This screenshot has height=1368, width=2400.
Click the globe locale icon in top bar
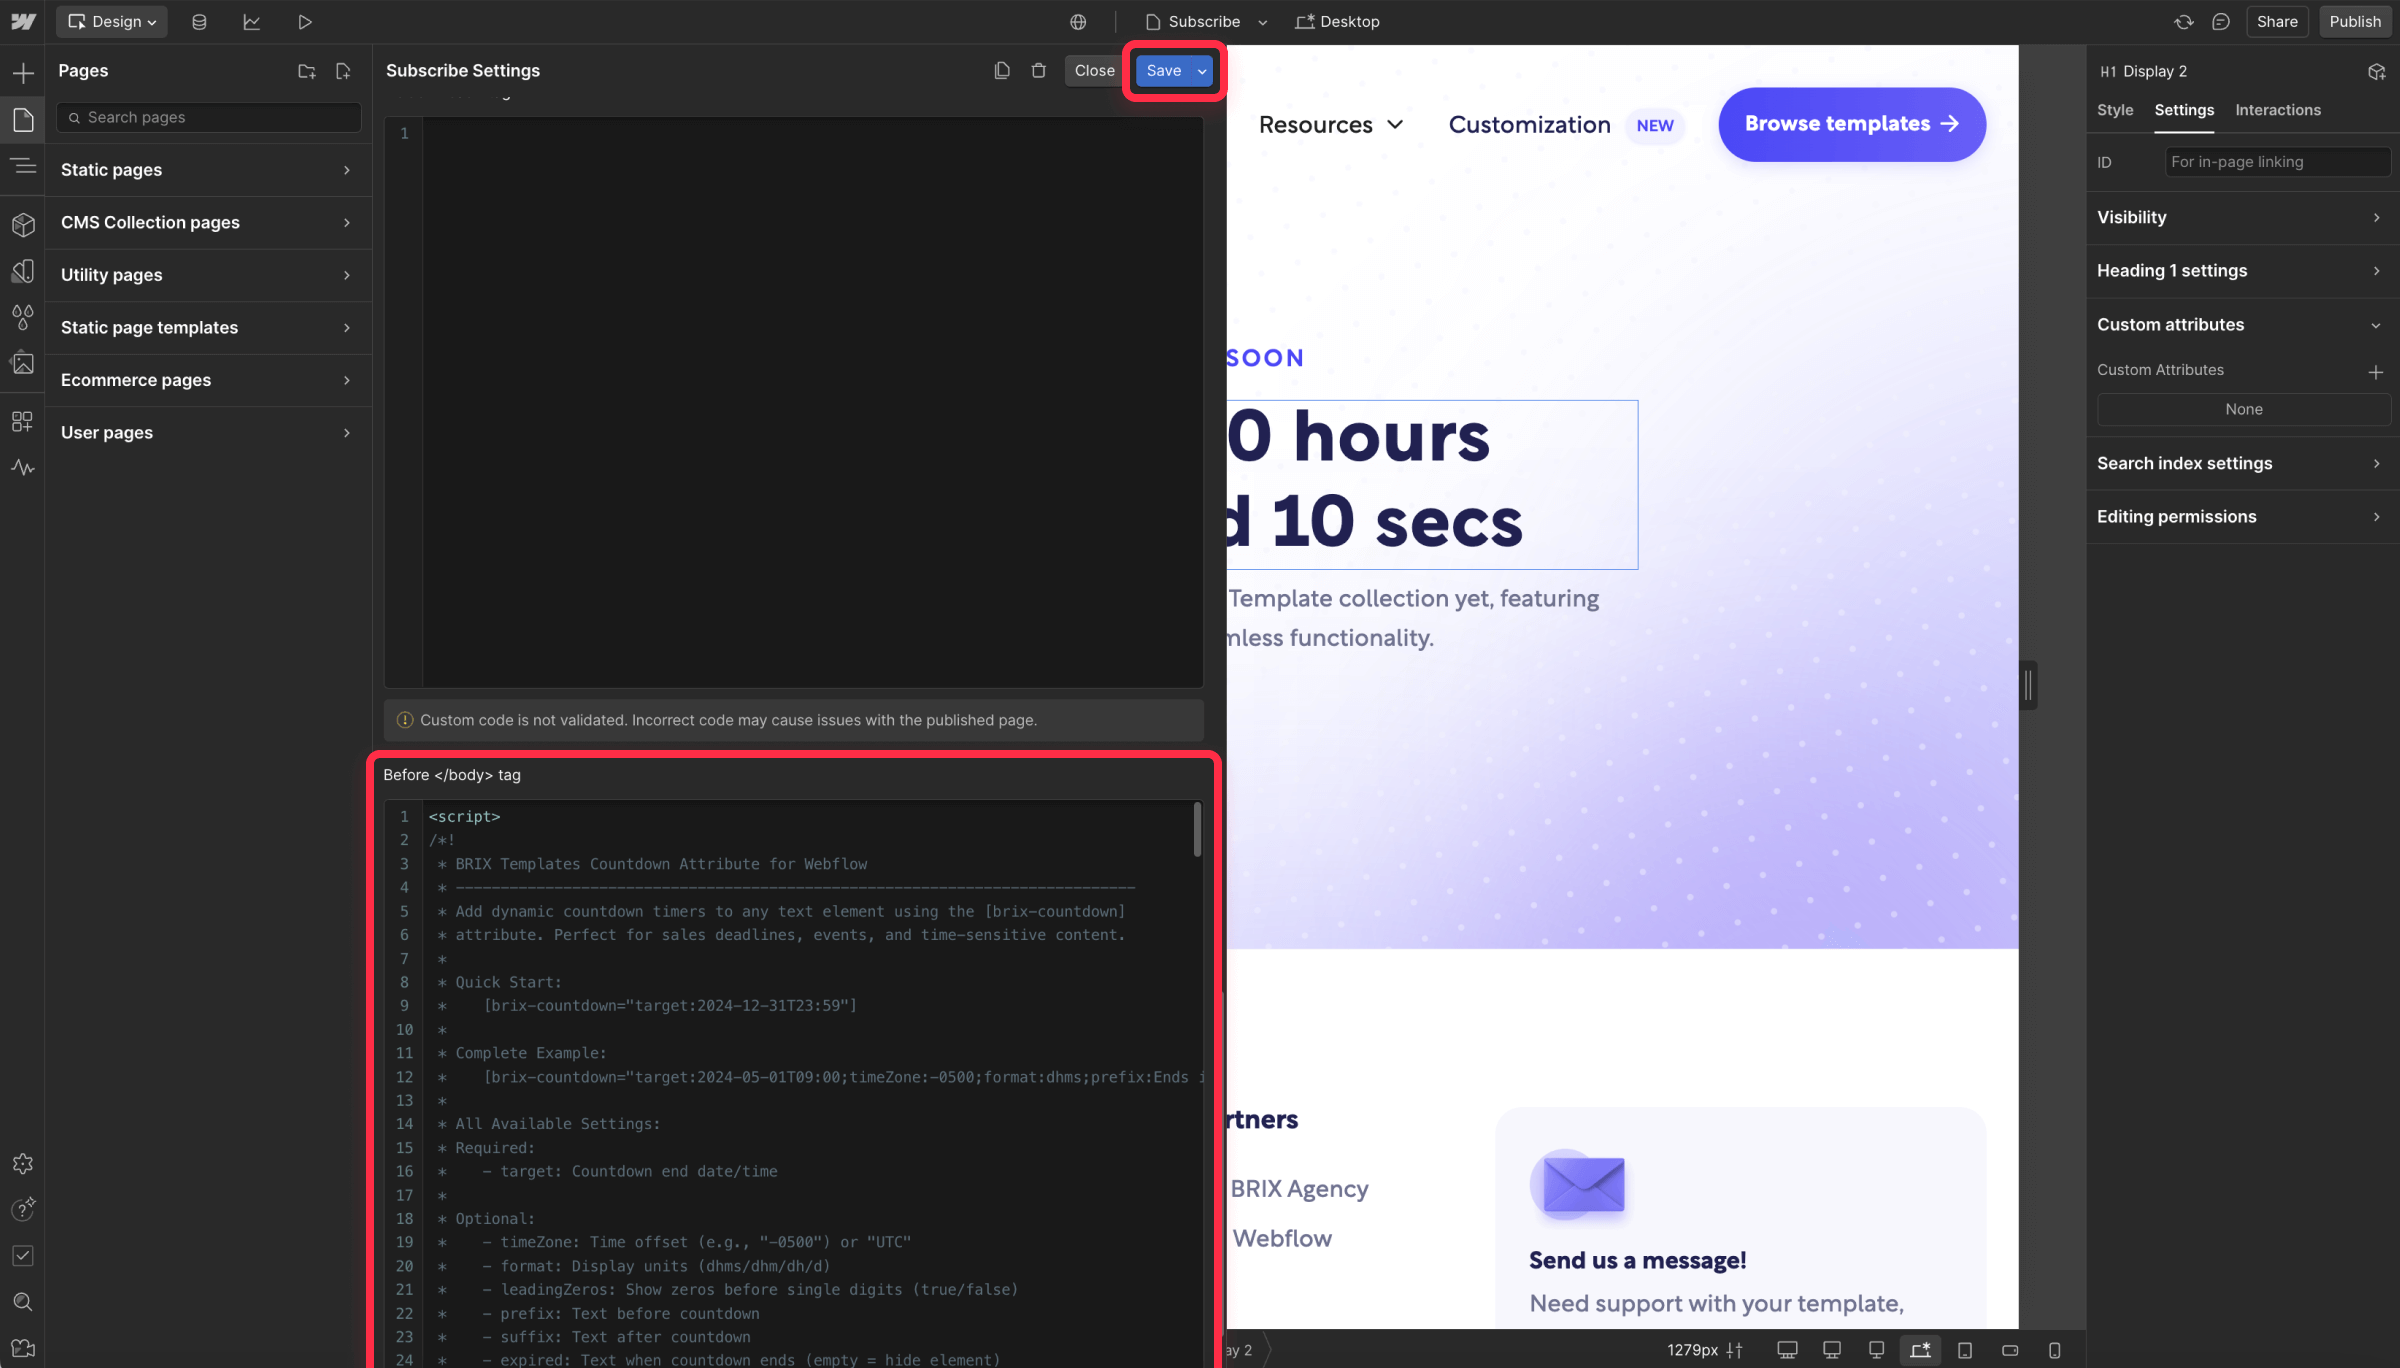[x=1078, y=21]
